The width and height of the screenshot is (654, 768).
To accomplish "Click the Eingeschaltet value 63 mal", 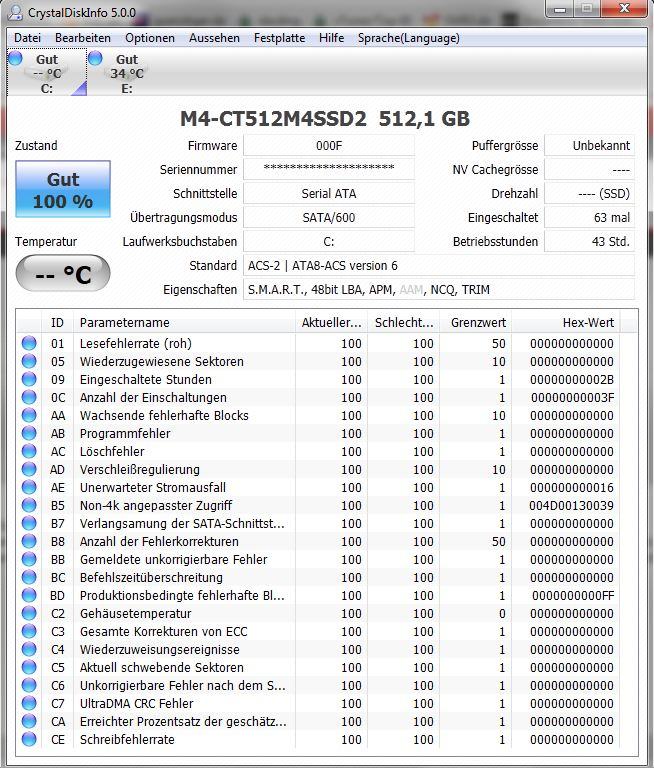I will click(x=590, y=217).
